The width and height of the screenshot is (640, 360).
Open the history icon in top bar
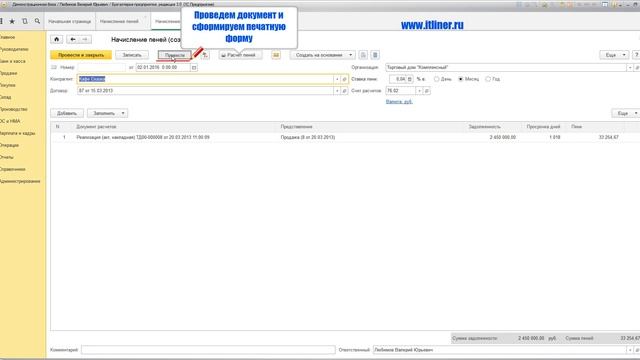click(x=25, y=21)
